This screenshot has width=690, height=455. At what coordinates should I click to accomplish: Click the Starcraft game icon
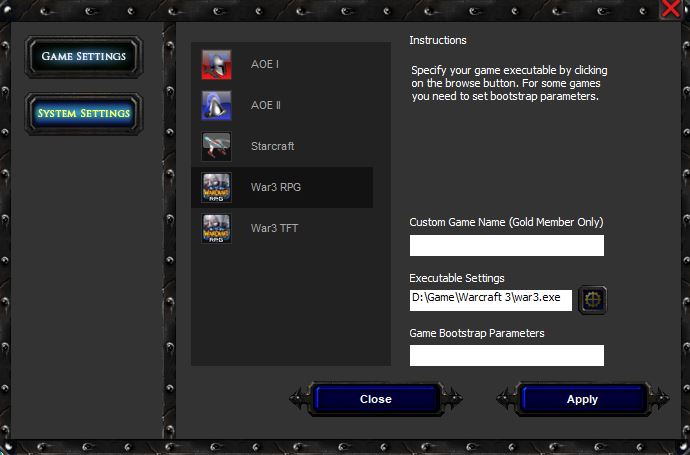coord(216,147)
